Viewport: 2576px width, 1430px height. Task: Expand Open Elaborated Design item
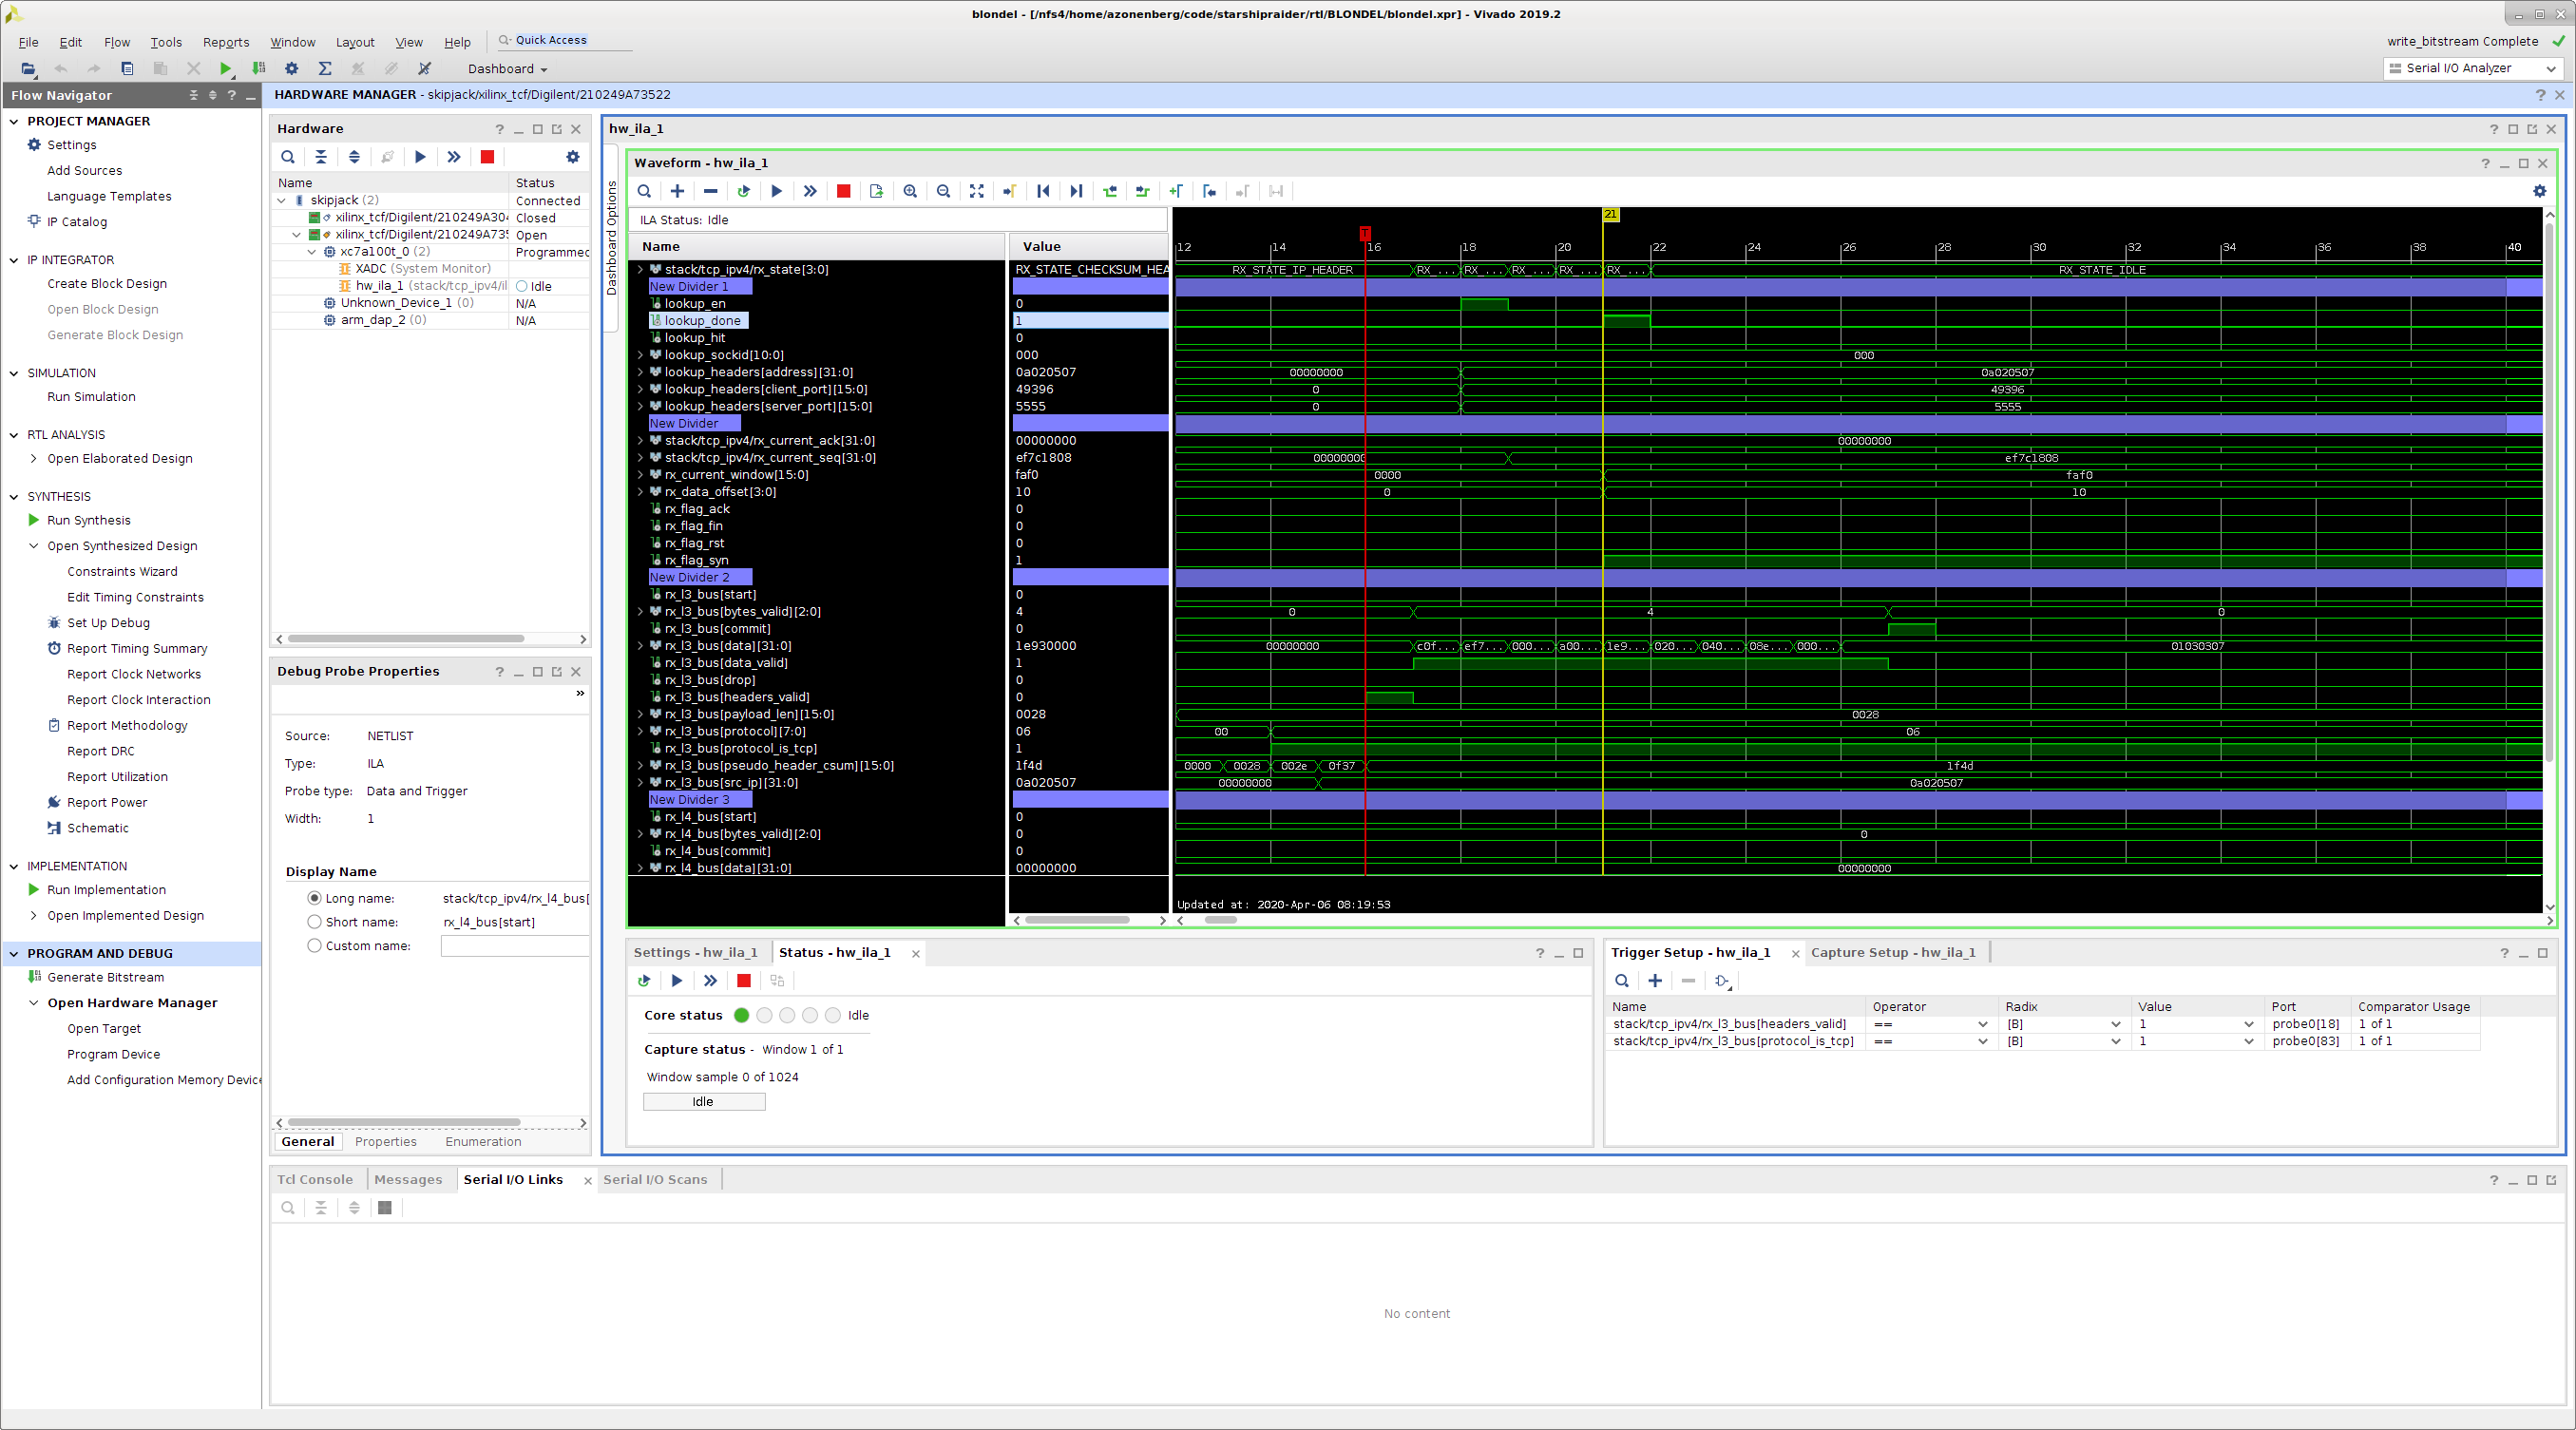click(x=34, y=459)
